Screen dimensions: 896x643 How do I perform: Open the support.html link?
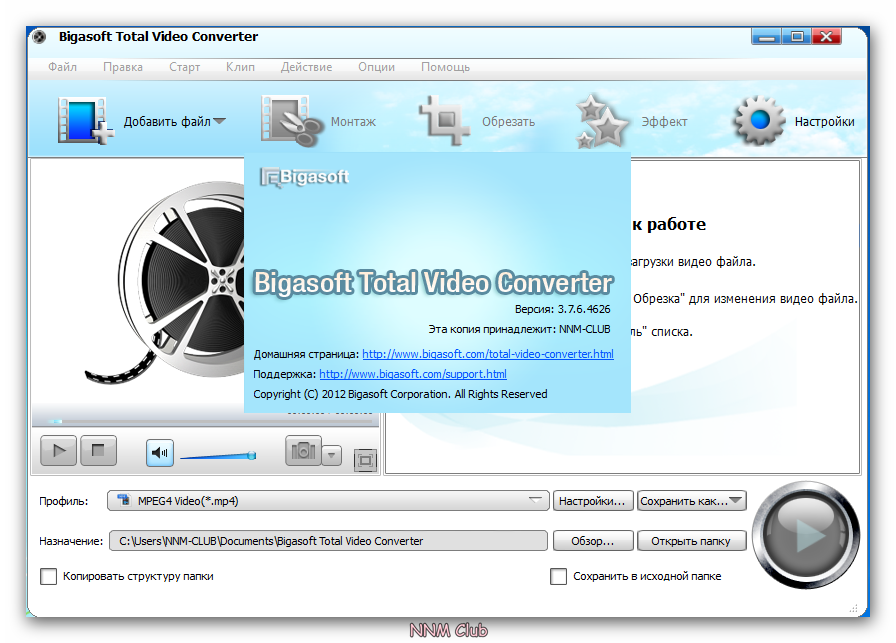[x=413, y=374]
